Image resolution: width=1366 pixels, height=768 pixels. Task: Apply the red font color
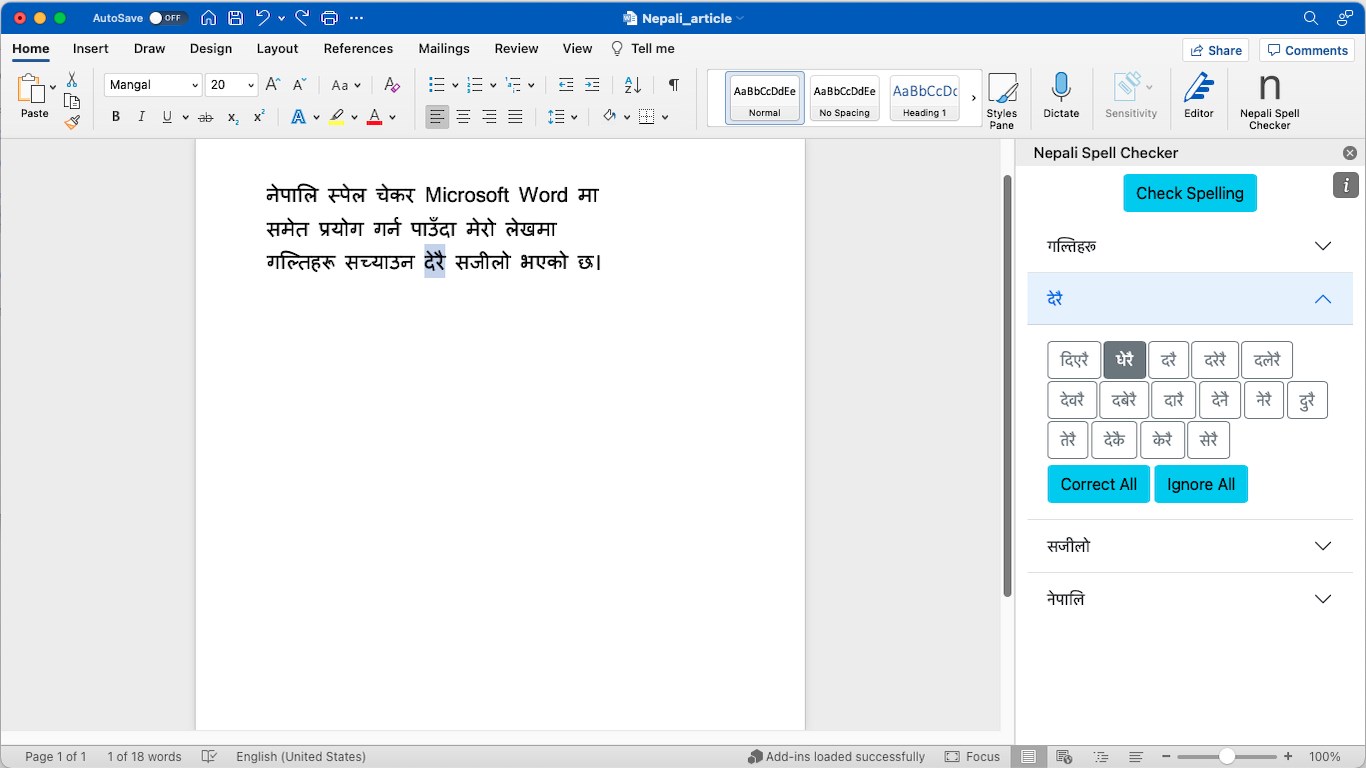[x=375, y=117]
